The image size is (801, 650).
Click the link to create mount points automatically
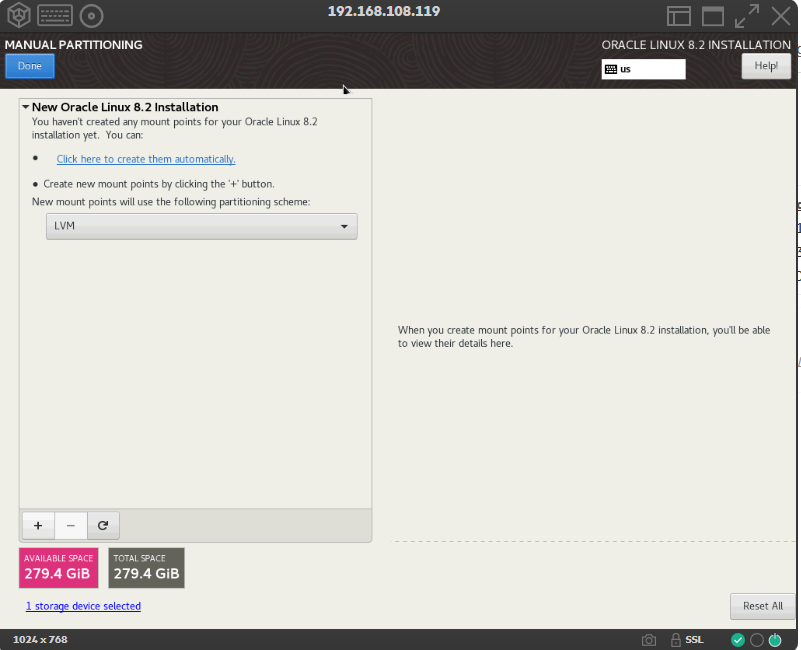coord(146,159)
